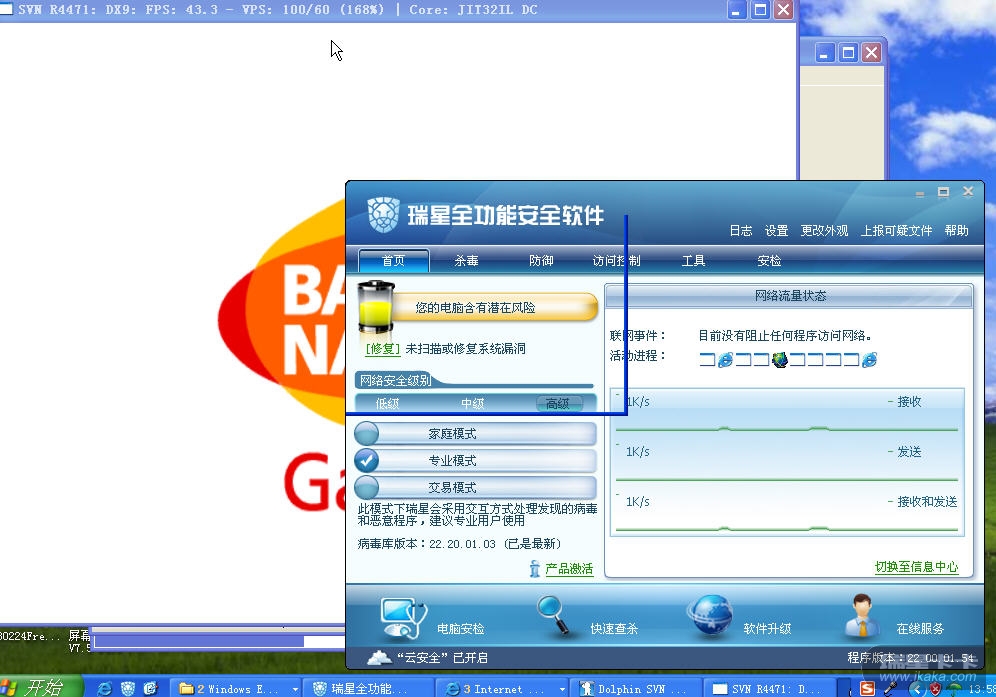Select 家庭模式 home mode
Image resolution: width=996 pixels, height=697 pixels.
click(475, 433)
